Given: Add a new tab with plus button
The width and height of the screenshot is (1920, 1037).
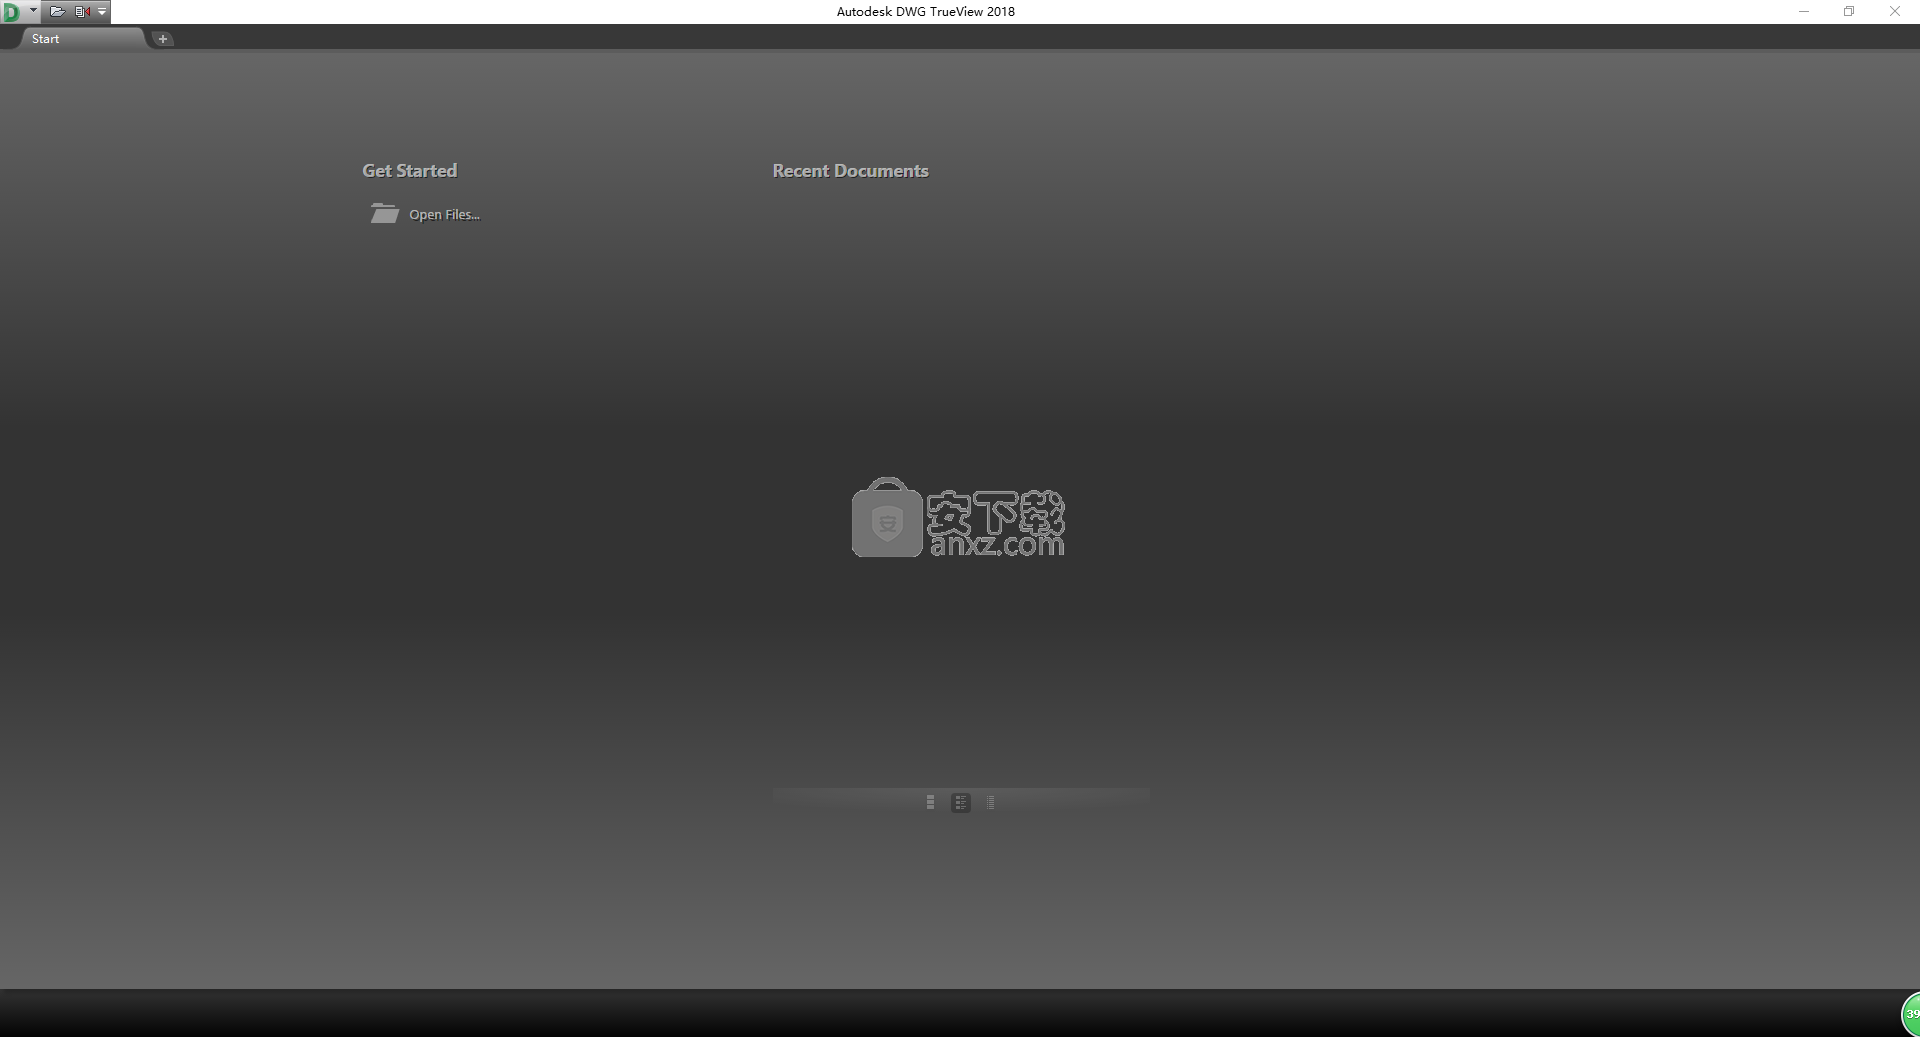Looking at the screenshot, I should [x=163, y=39].
